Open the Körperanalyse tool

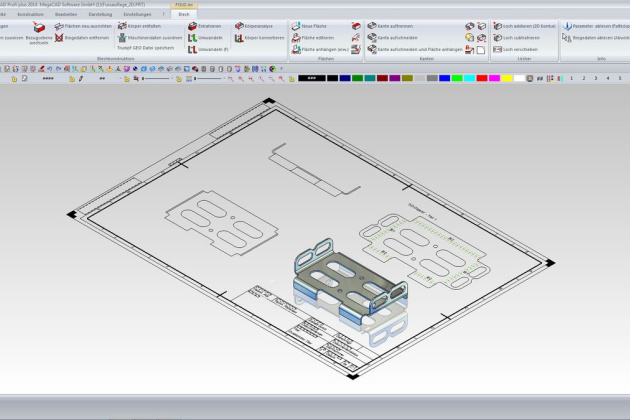tap(258, 26)
